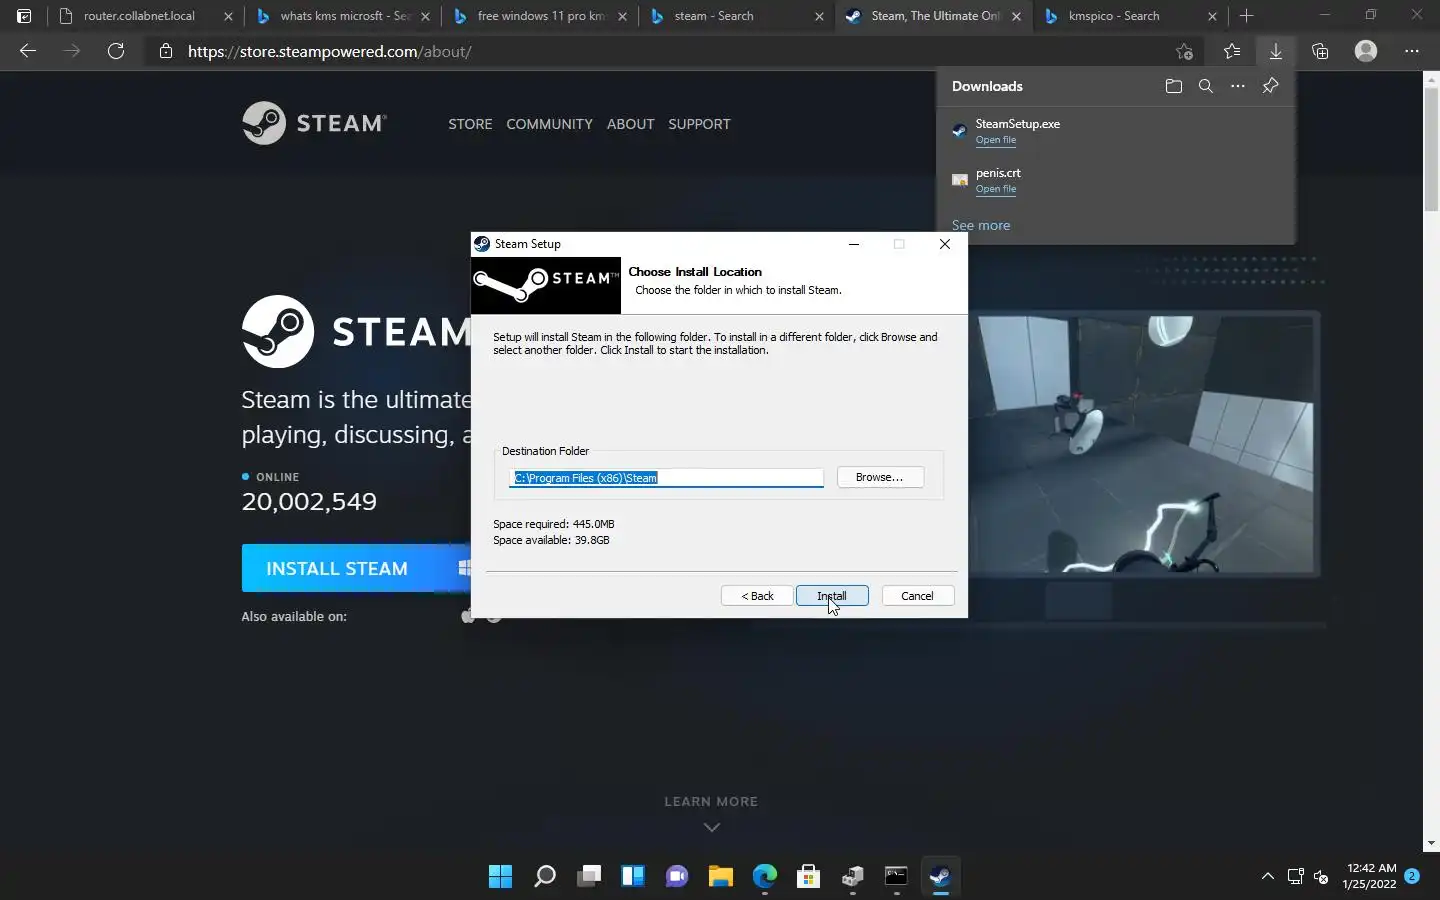Open Edge Settings and more menu
Viewport: 1440px width, 900px height.
click(1412, 51)
